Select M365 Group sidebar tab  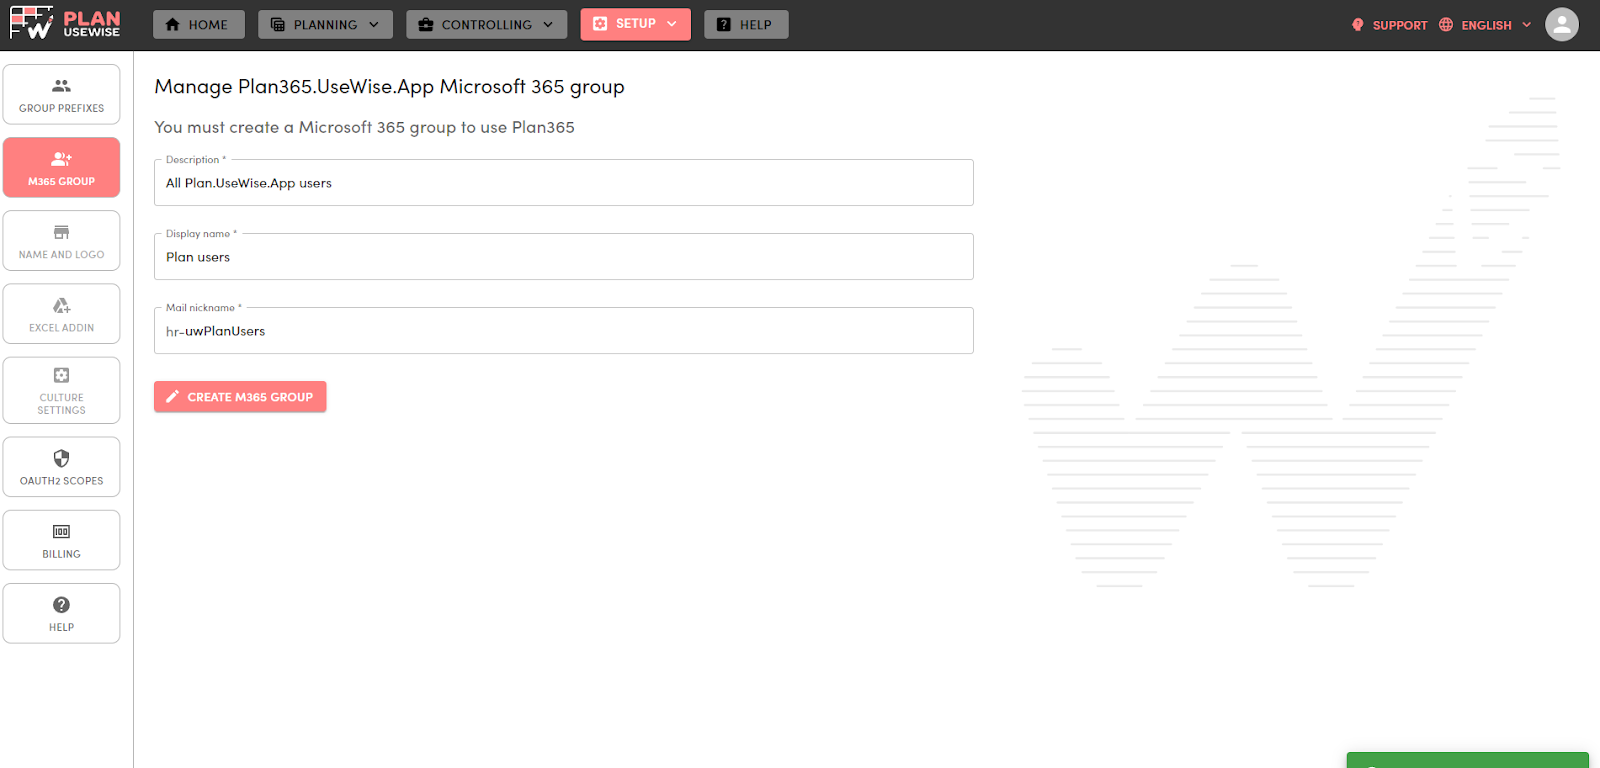pos(61,167)
